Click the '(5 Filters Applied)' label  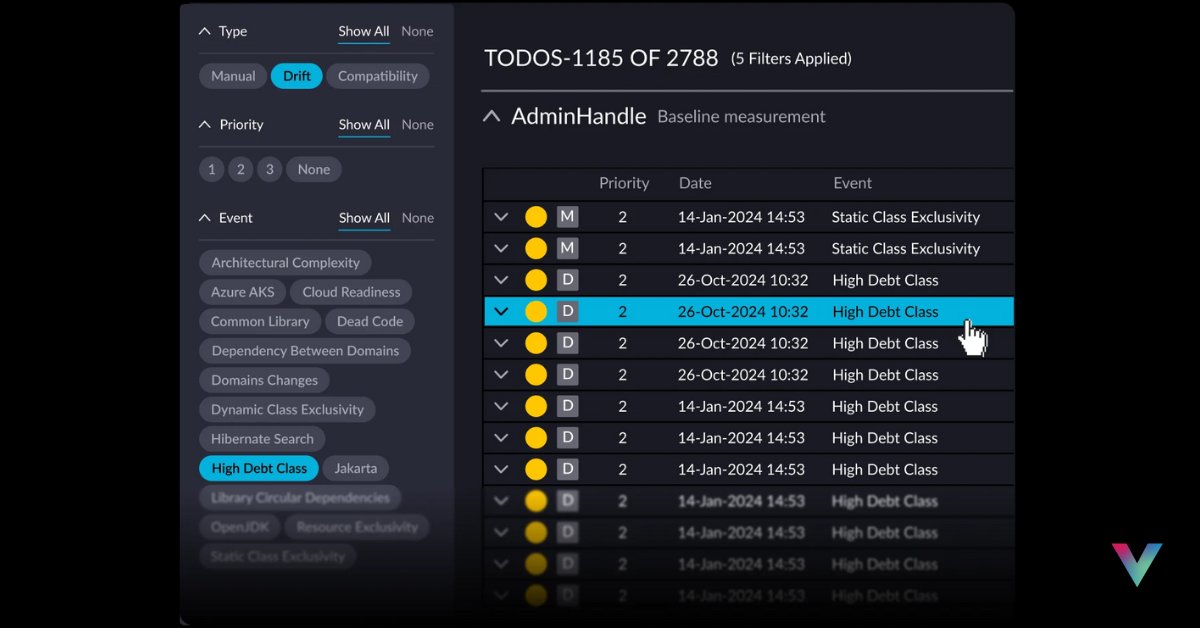(x=791, y=59)
